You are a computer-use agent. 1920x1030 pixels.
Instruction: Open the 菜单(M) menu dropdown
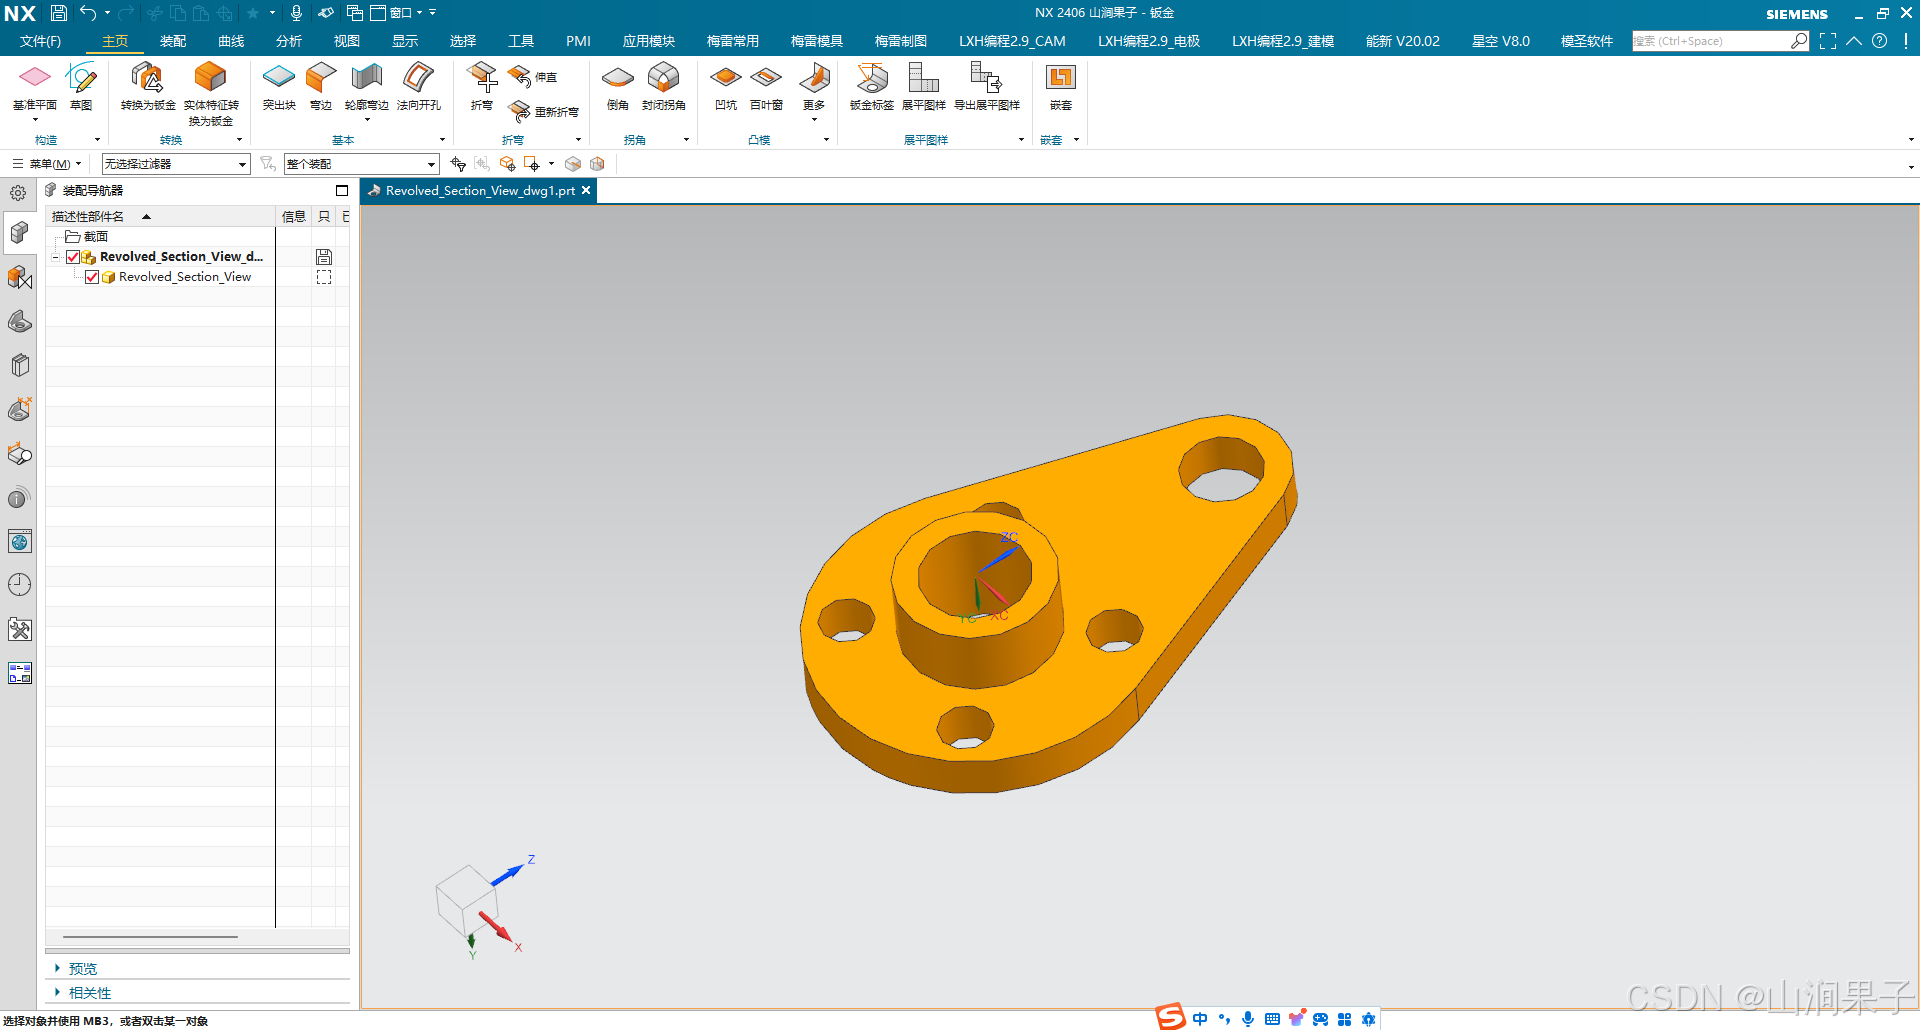pos(48,164)
